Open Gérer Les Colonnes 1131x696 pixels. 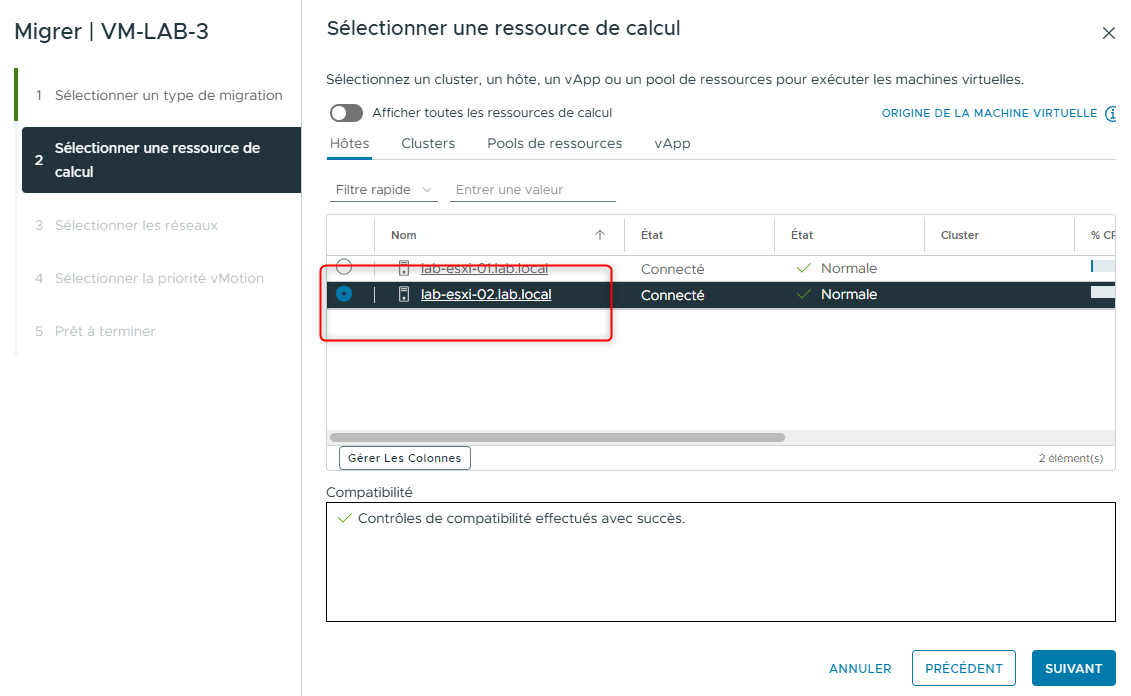point(404,458)
